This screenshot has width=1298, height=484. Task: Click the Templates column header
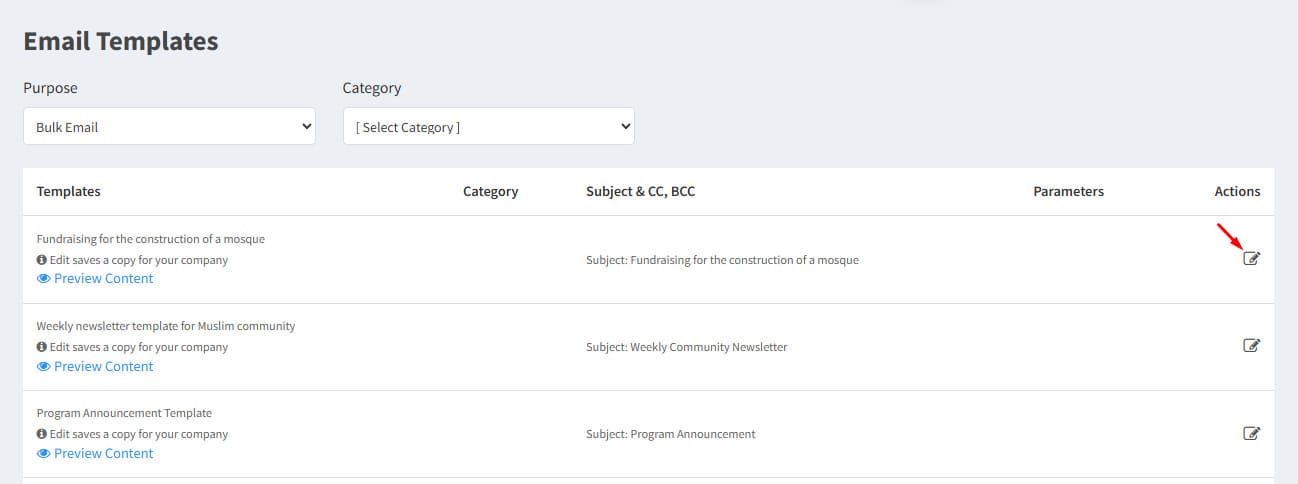(68, 191)
